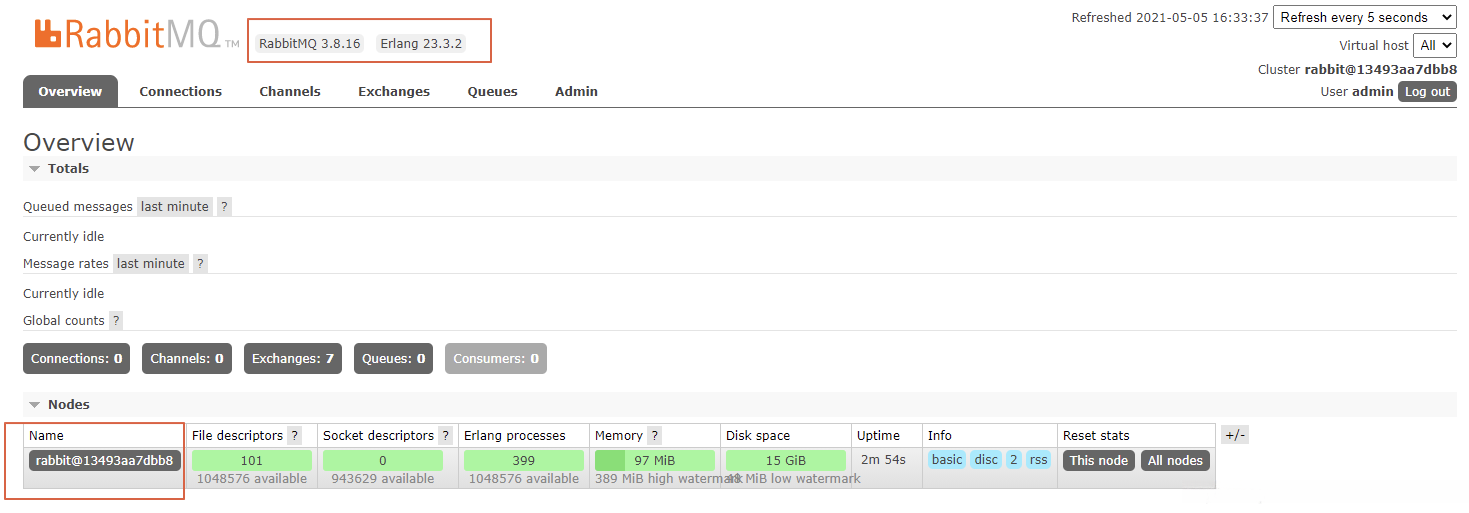Click the 943629 available text
Viewport: 1469px width, 513px height.
point(383,479)
